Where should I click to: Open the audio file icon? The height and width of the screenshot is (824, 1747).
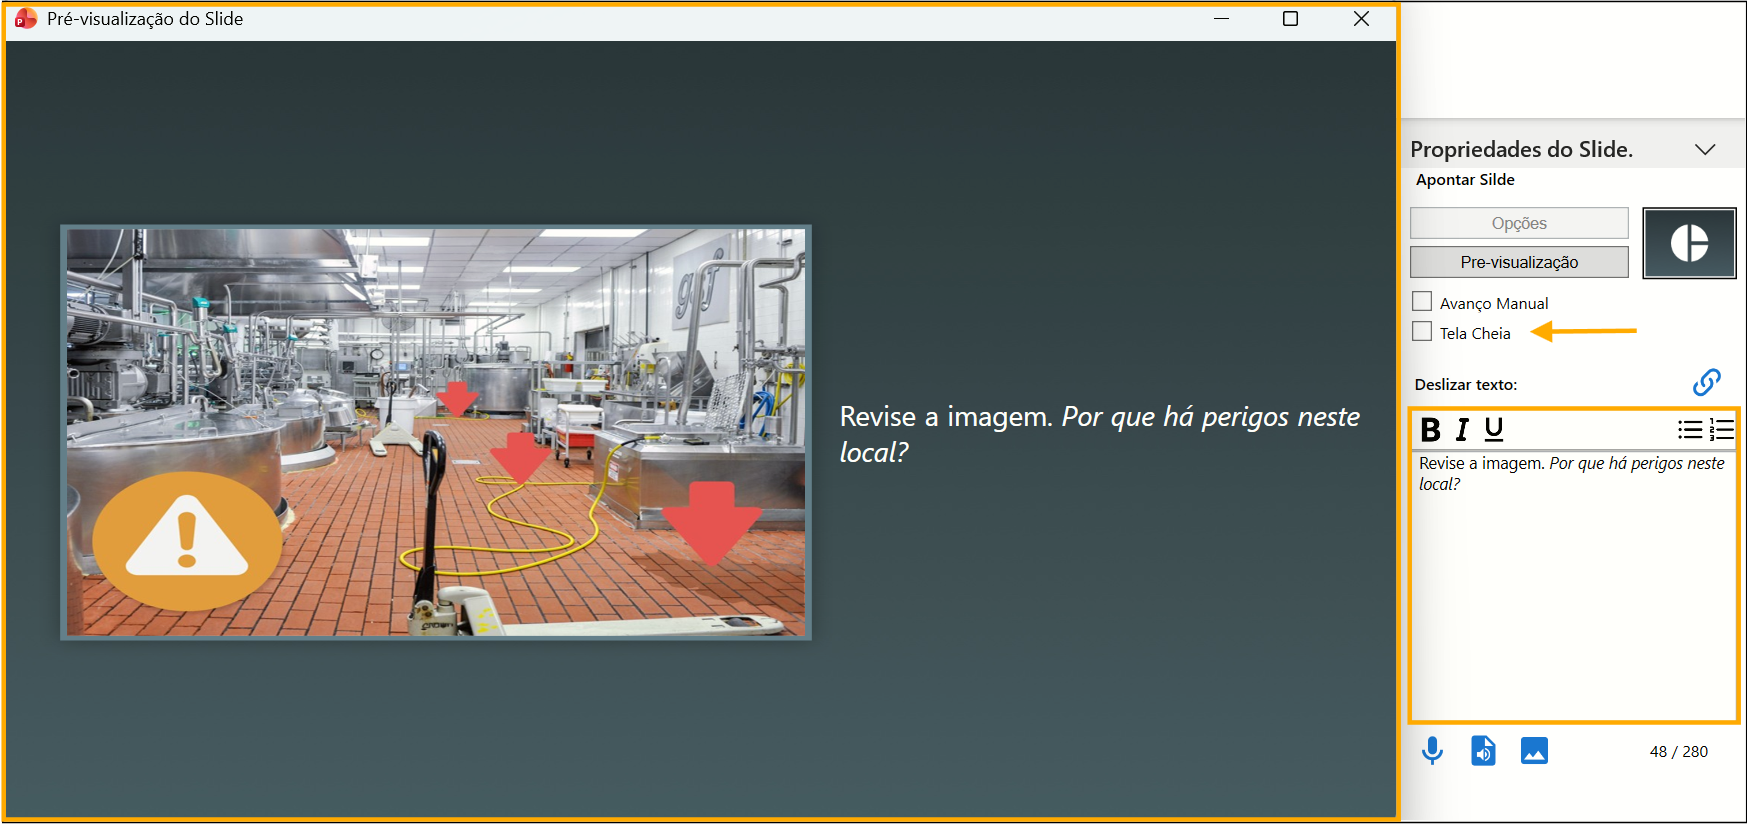click(x=1483, y=750)
